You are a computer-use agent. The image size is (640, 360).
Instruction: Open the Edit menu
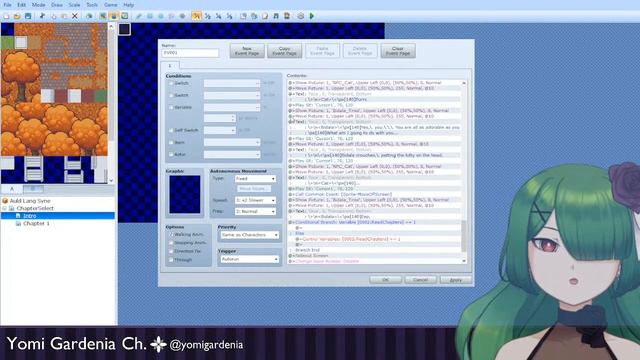[21, 5]
